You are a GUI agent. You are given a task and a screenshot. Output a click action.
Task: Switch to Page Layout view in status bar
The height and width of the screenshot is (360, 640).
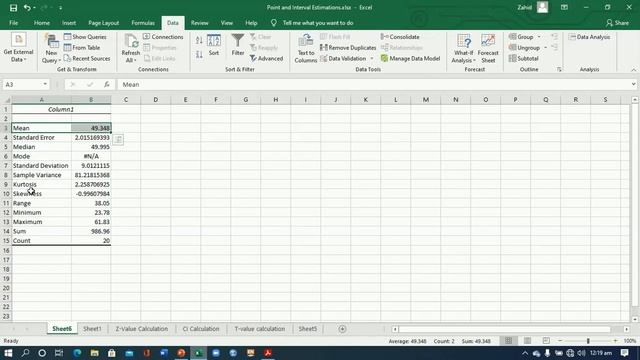tap(527, 341)
